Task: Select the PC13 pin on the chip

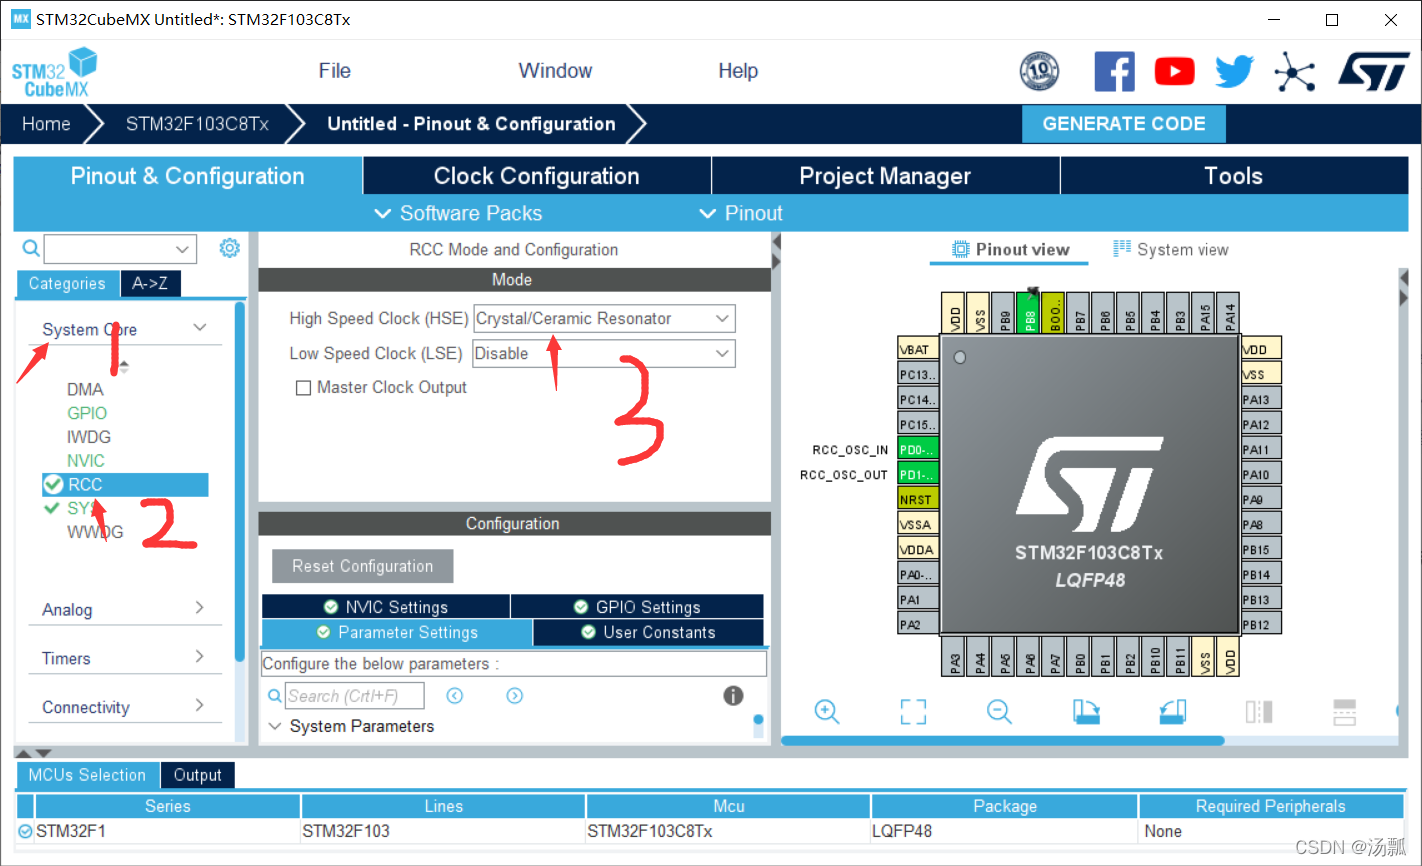Action: pos(918,374)
